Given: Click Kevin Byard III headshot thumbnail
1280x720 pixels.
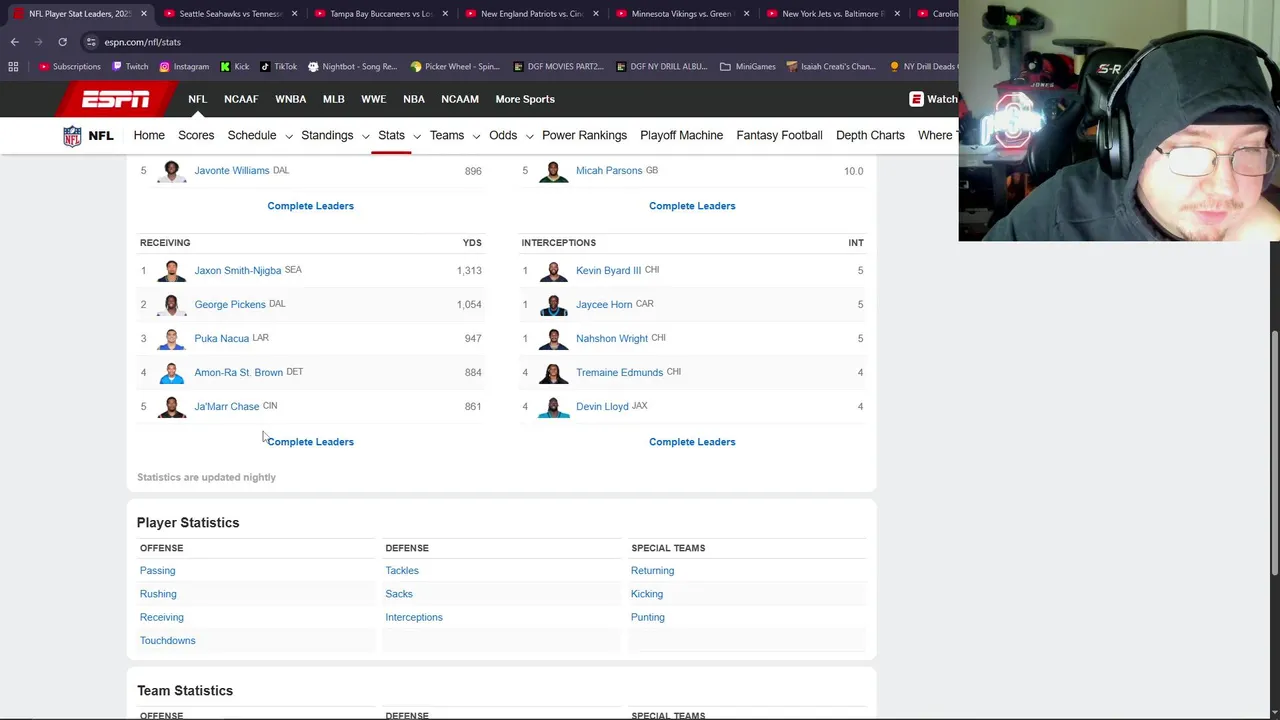Looking at the screenshot, I should pyautogui.click(x=553, y=270).
